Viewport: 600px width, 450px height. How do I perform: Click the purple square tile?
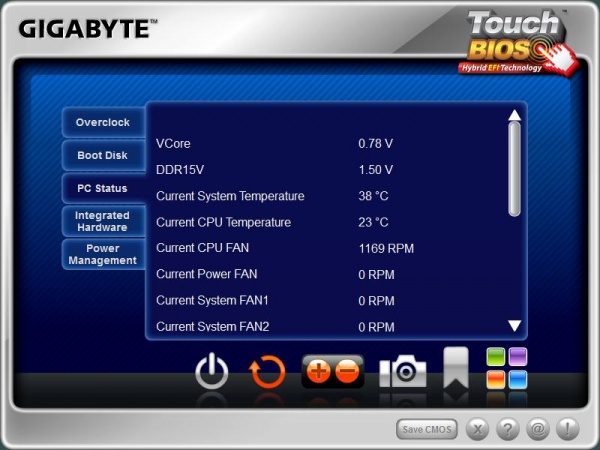tap(518, 357)
